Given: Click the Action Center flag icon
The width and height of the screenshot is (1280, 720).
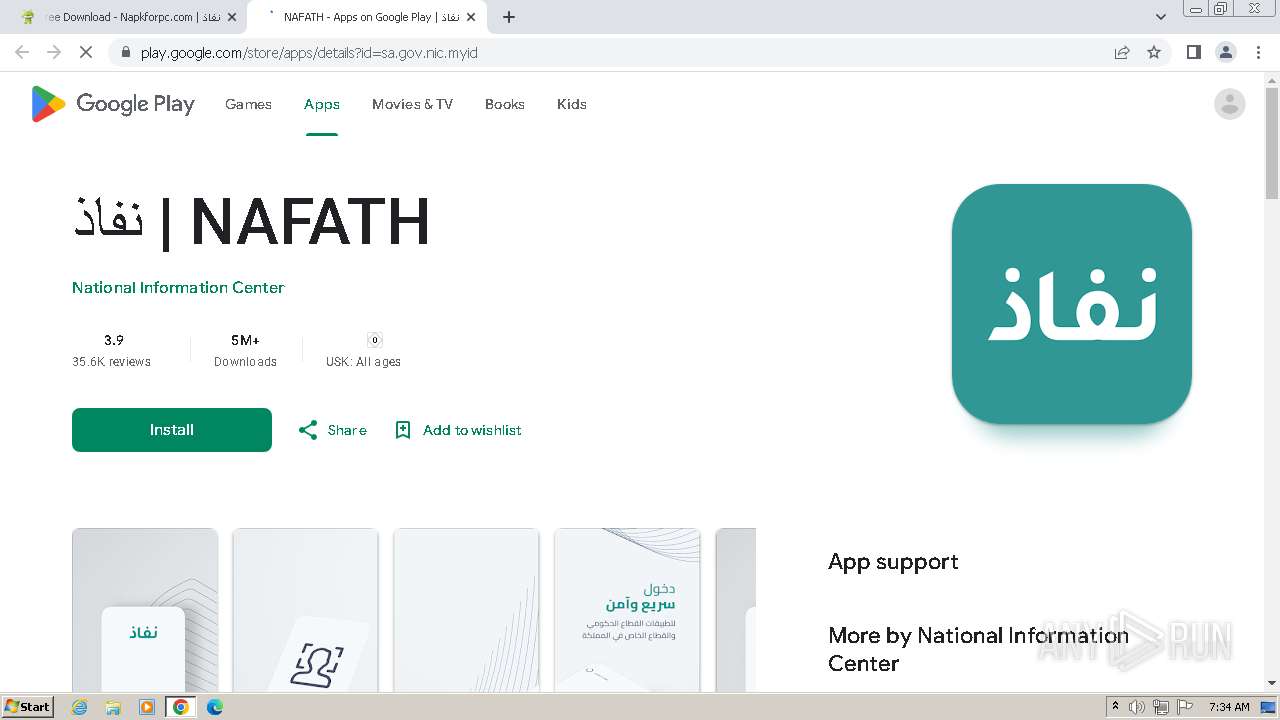Looking at the screenshot, I should [x=1185, y=707].
